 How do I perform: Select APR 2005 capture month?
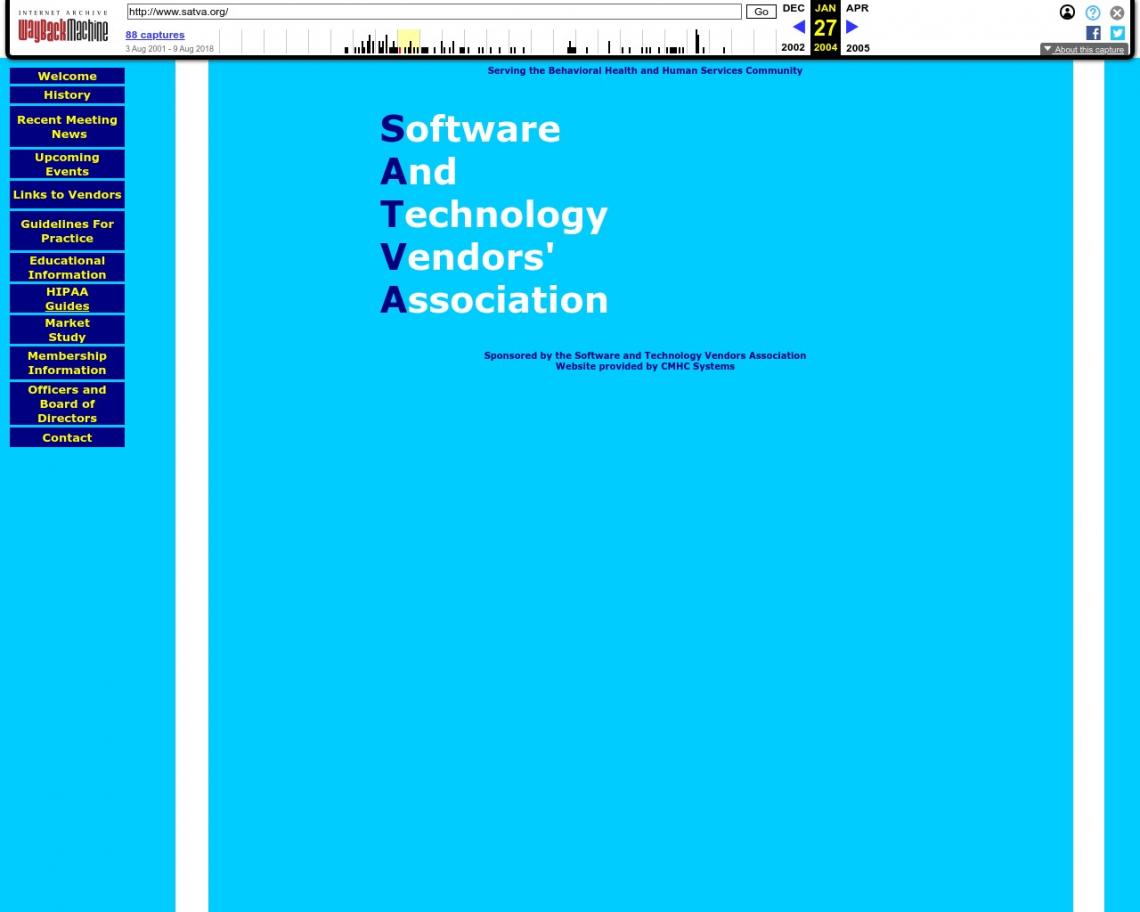857,28
